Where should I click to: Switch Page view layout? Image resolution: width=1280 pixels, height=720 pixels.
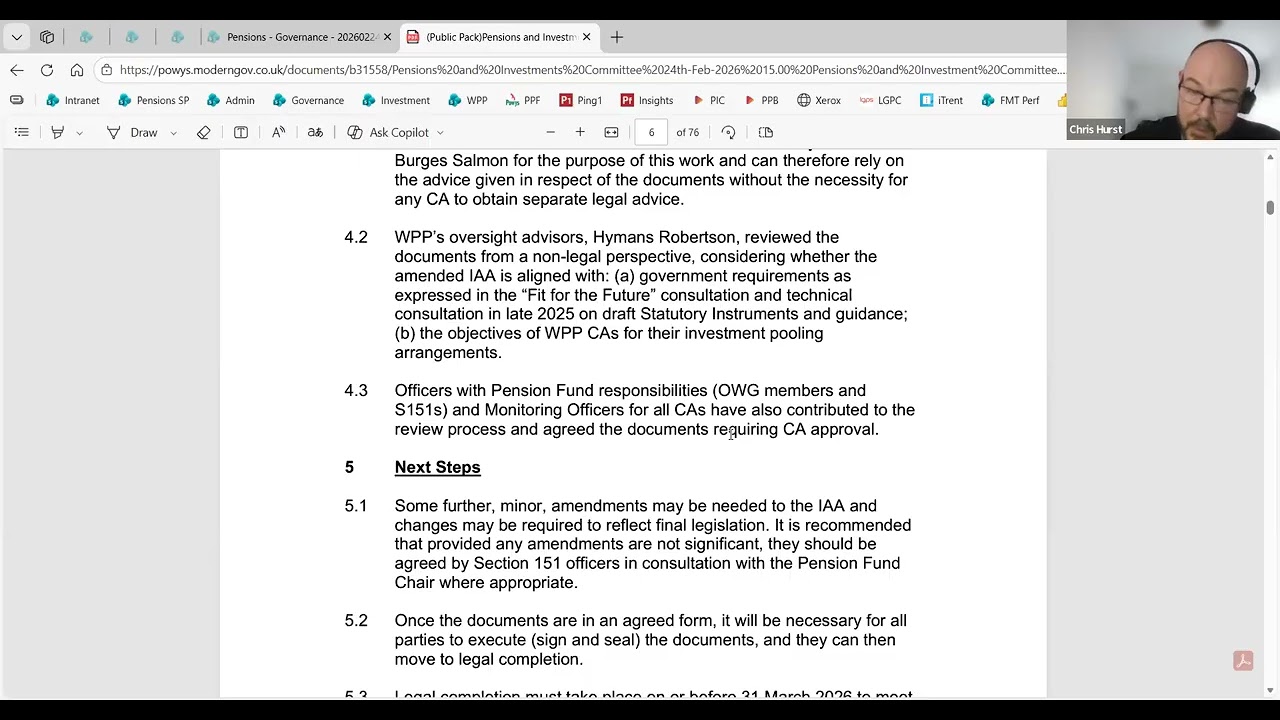click(x=766, y=132)
